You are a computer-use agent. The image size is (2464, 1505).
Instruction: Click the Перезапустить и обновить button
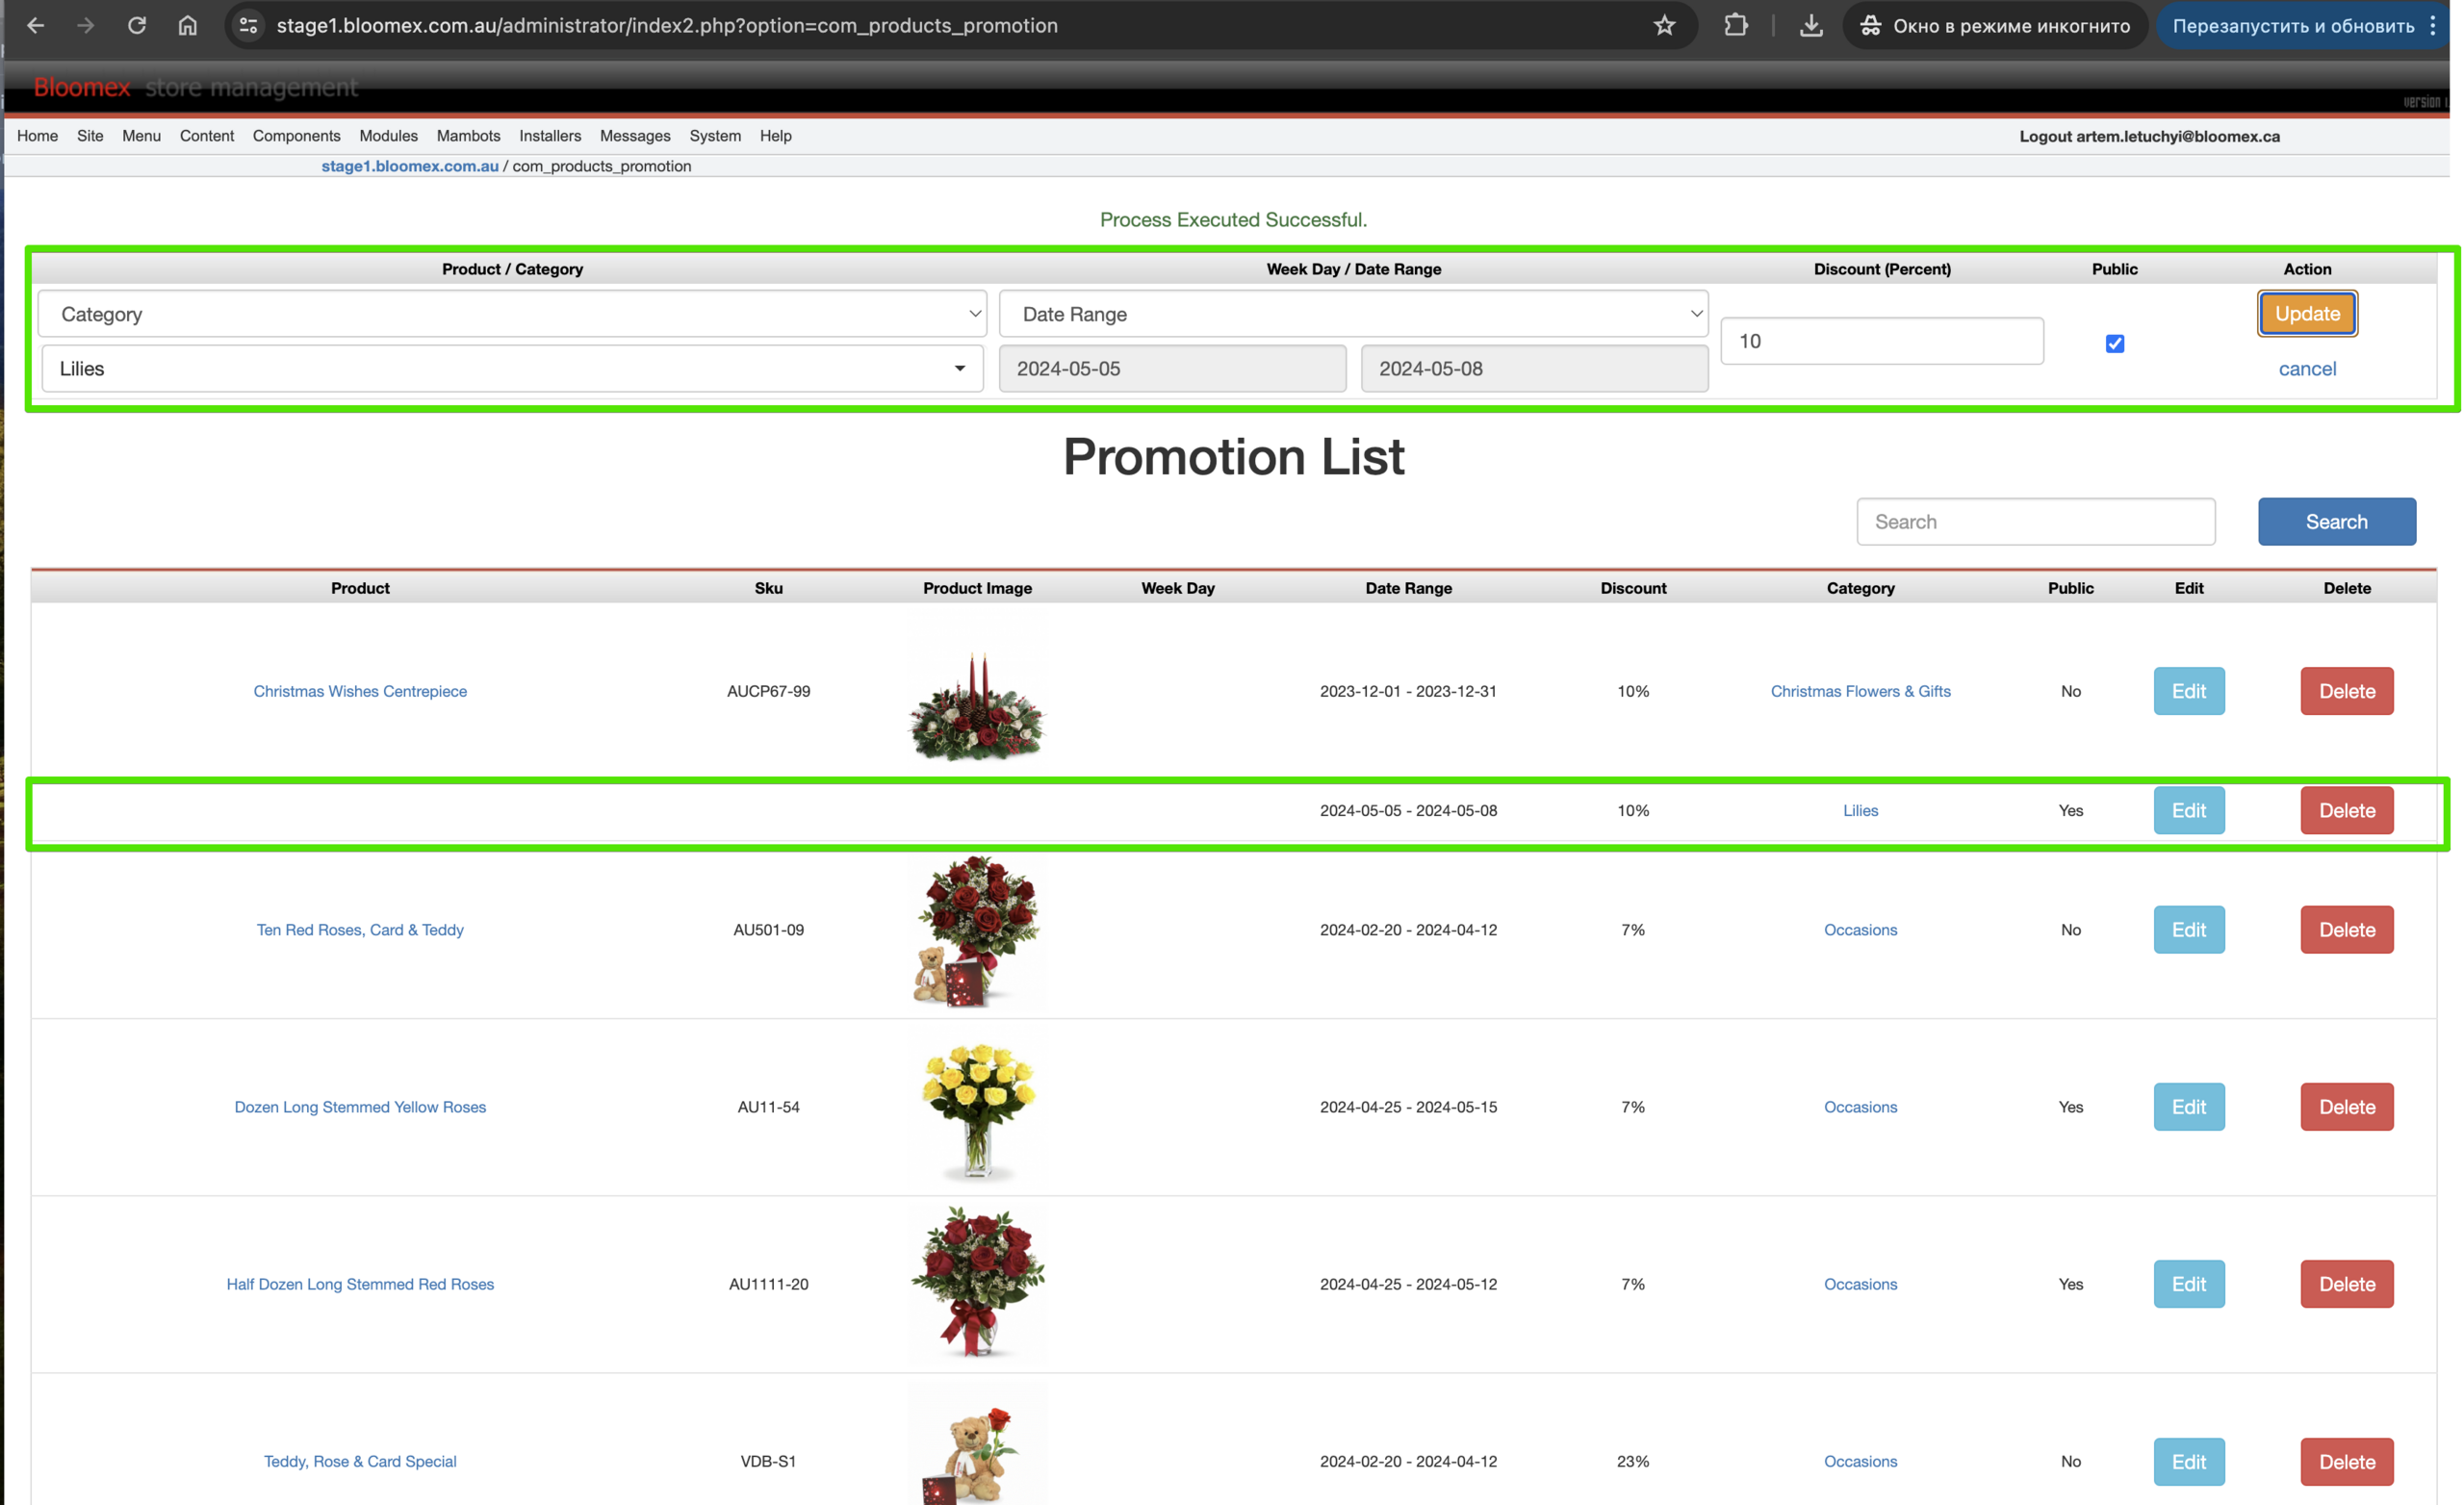[2293, 26]
